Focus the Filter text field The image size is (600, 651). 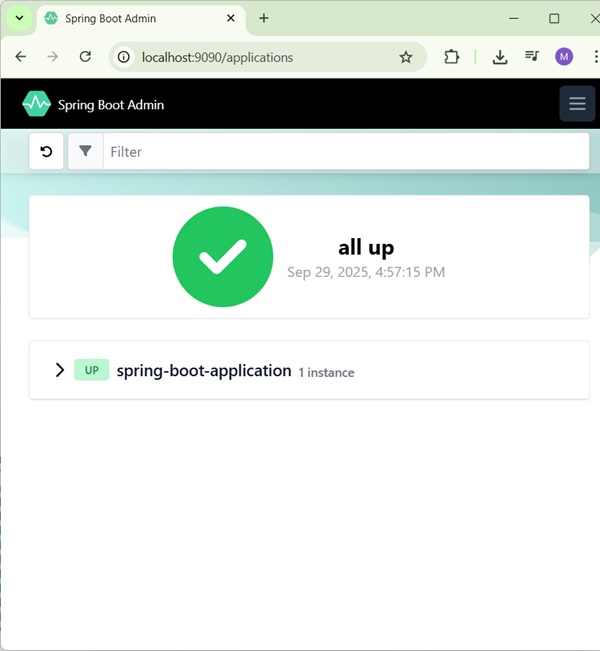(346, 152)
